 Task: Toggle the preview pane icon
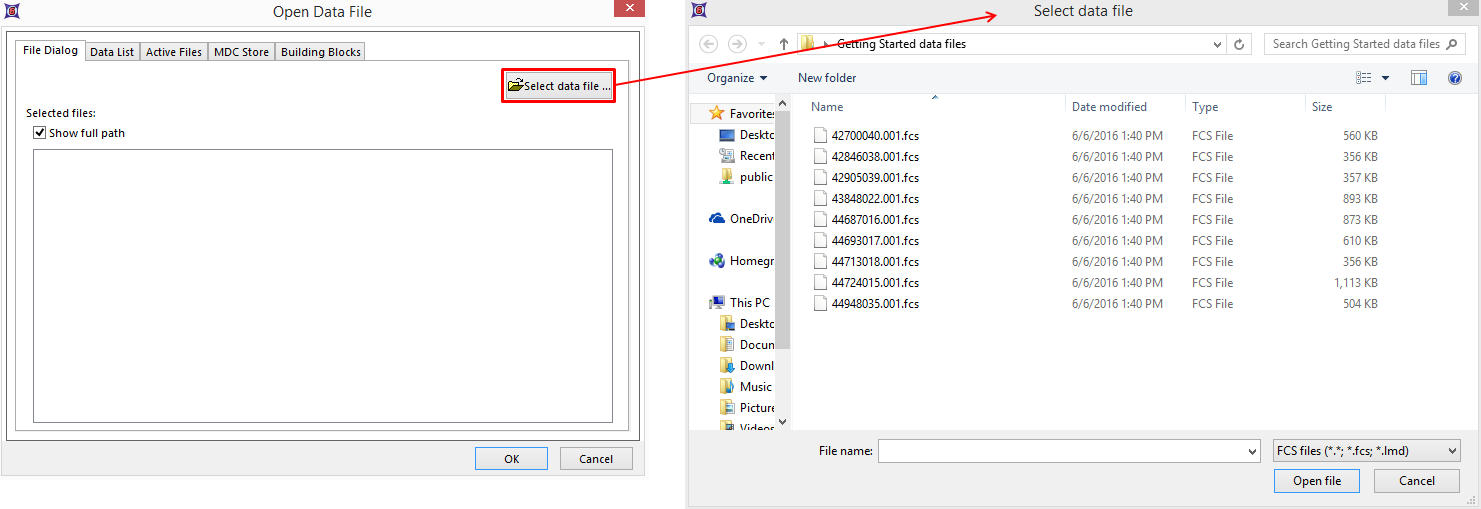click(1418, 78)
